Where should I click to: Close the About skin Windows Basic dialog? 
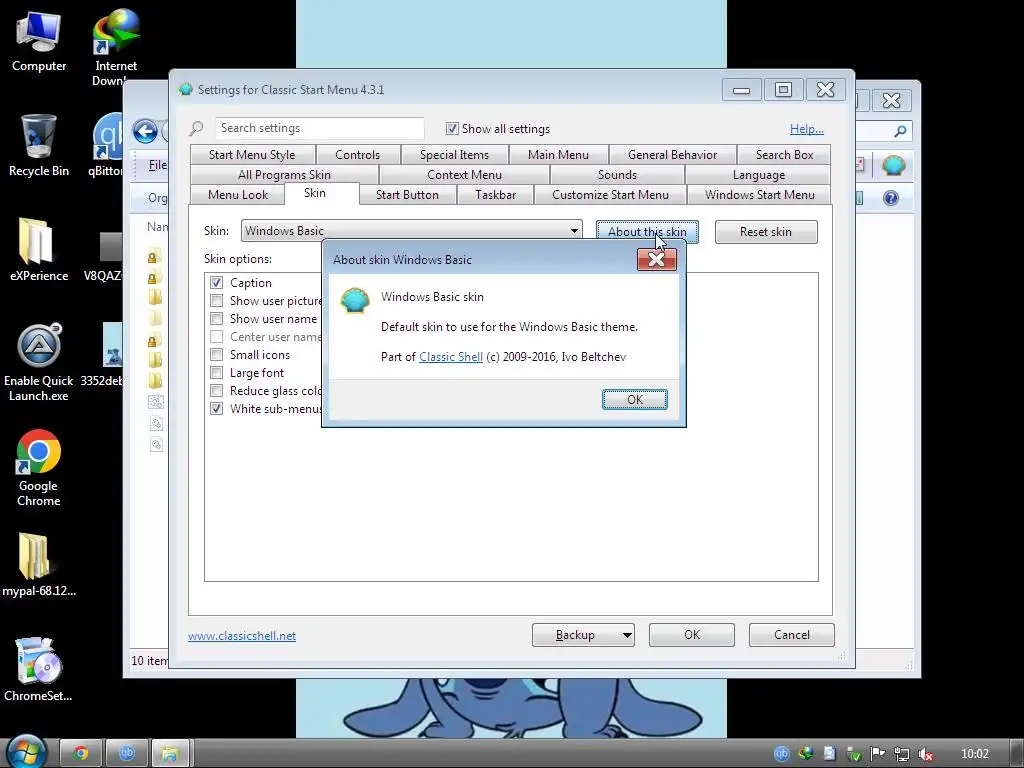[x=656, y=259]
